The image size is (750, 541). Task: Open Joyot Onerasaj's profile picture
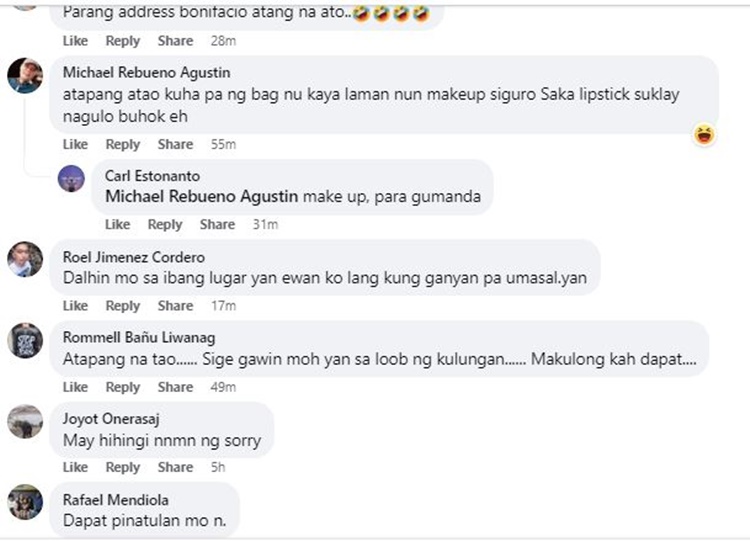point(24,421)
